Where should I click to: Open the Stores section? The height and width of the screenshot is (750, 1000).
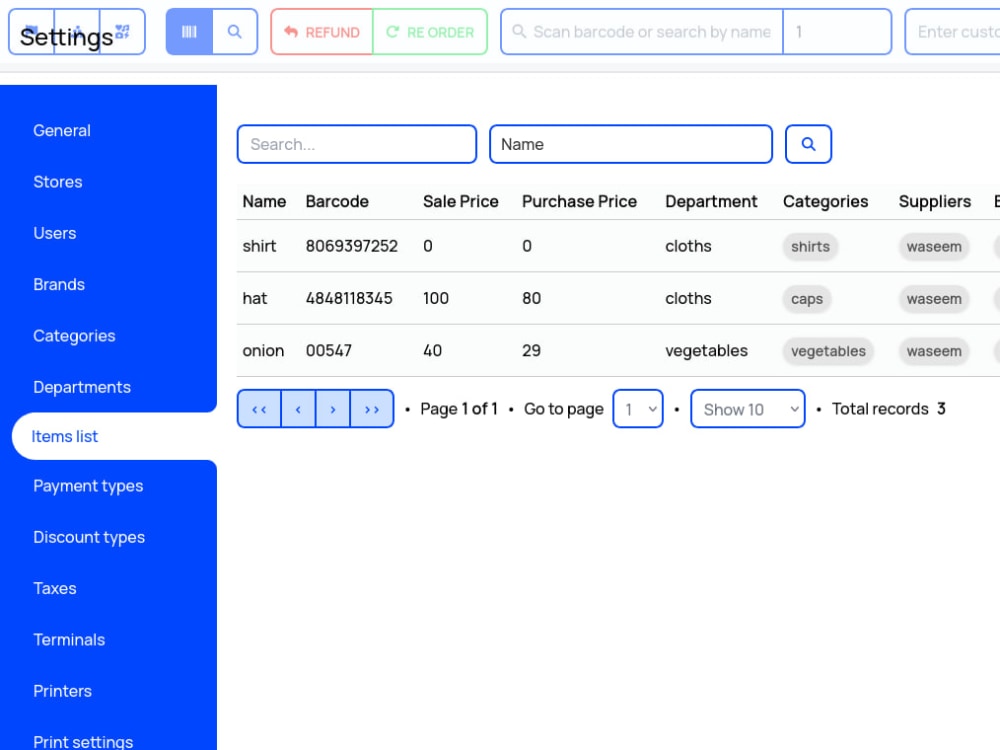tap(57, 182)
